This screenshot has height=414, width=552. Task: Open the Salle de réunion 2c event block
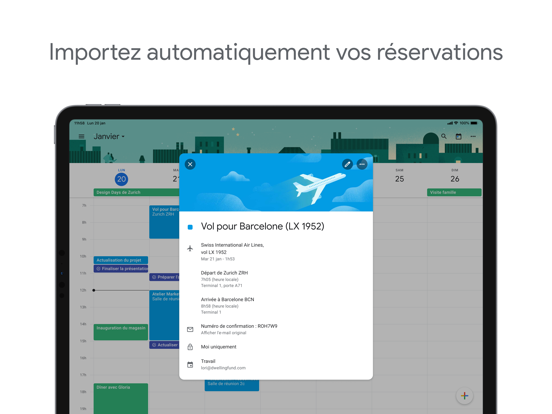pyautogui.click(x=232, y=385)
